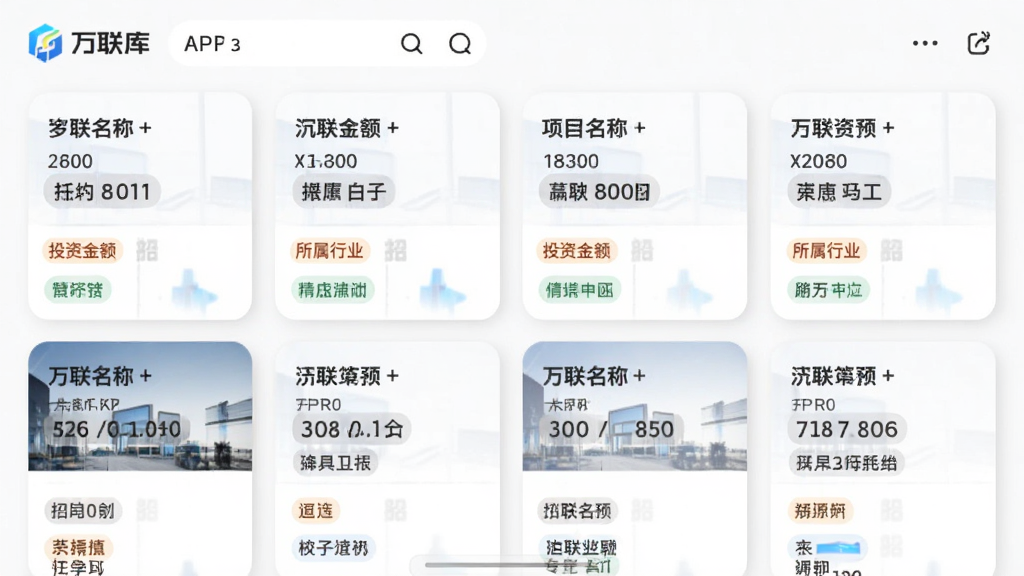Click the plus icon in the 300 / 850 card title
This screenshot has width=1024, height=576.
[x=639, y=376]
